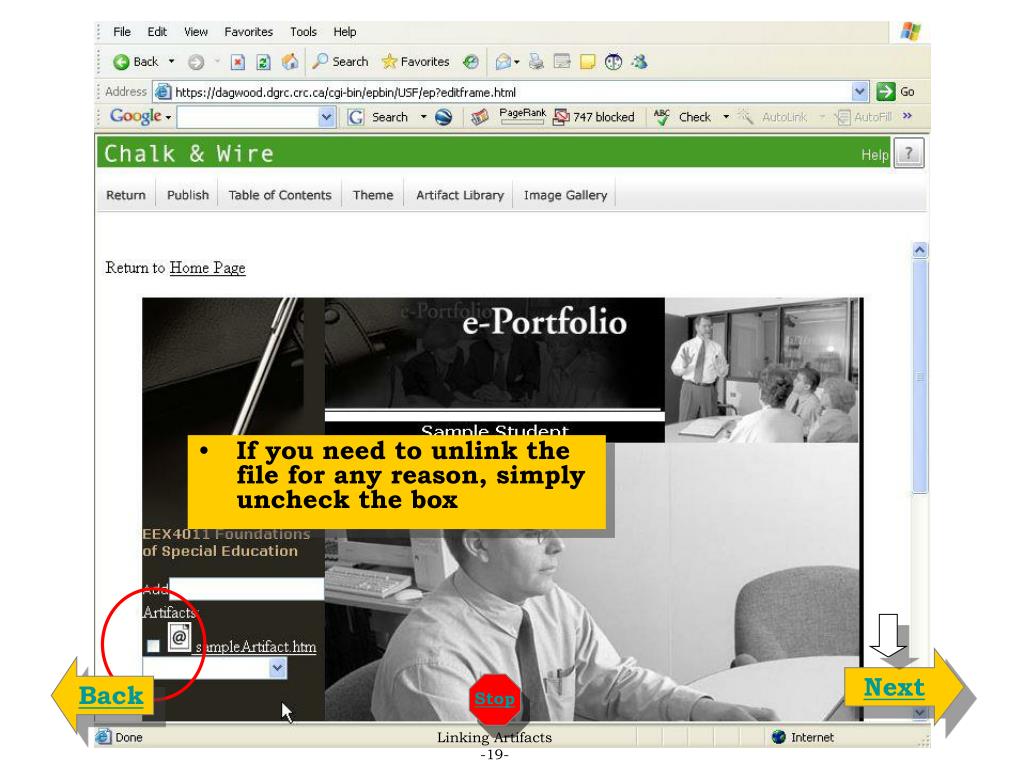Image resolution: width=1024 pixels, height=768 pixels.
Task: Open the Help menu in the menu bar
Action: (x=345, y=31)
